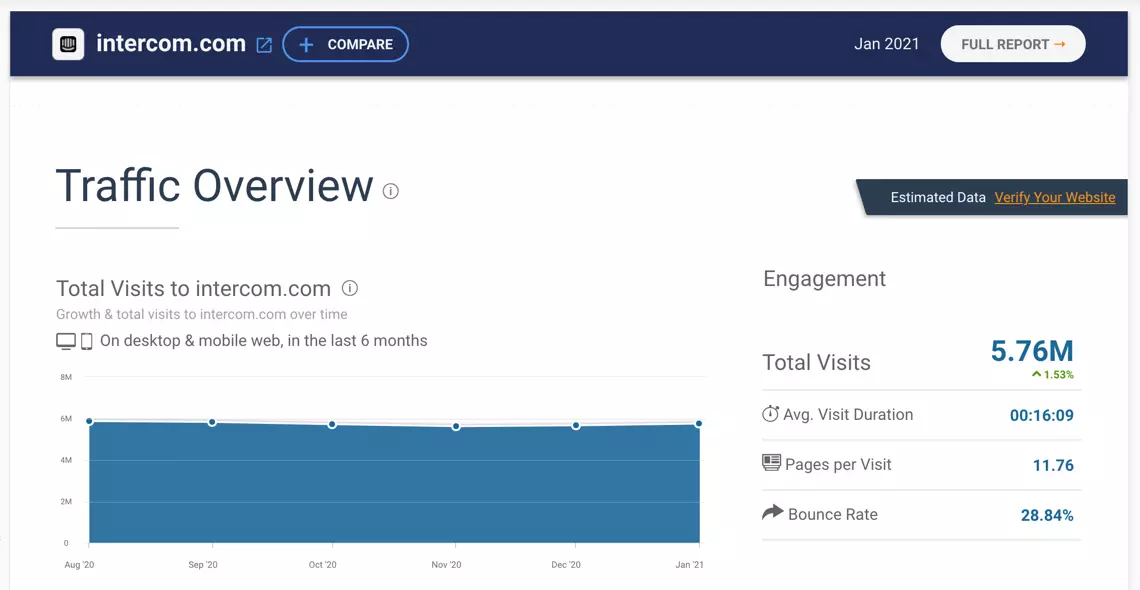Click the Total Visits to intercom.com subheading
Screen dimensions: 1140x590
point(193,288)
